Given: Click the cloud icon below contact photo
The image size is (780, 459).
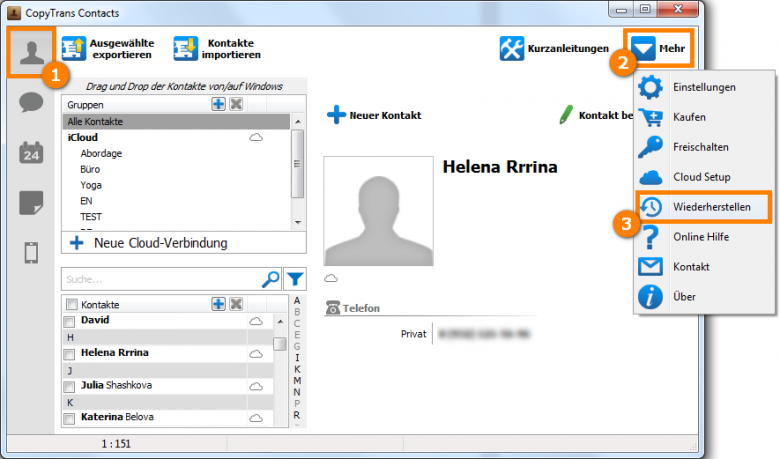Looking at the screenshot, I should (x=331, y=278).
